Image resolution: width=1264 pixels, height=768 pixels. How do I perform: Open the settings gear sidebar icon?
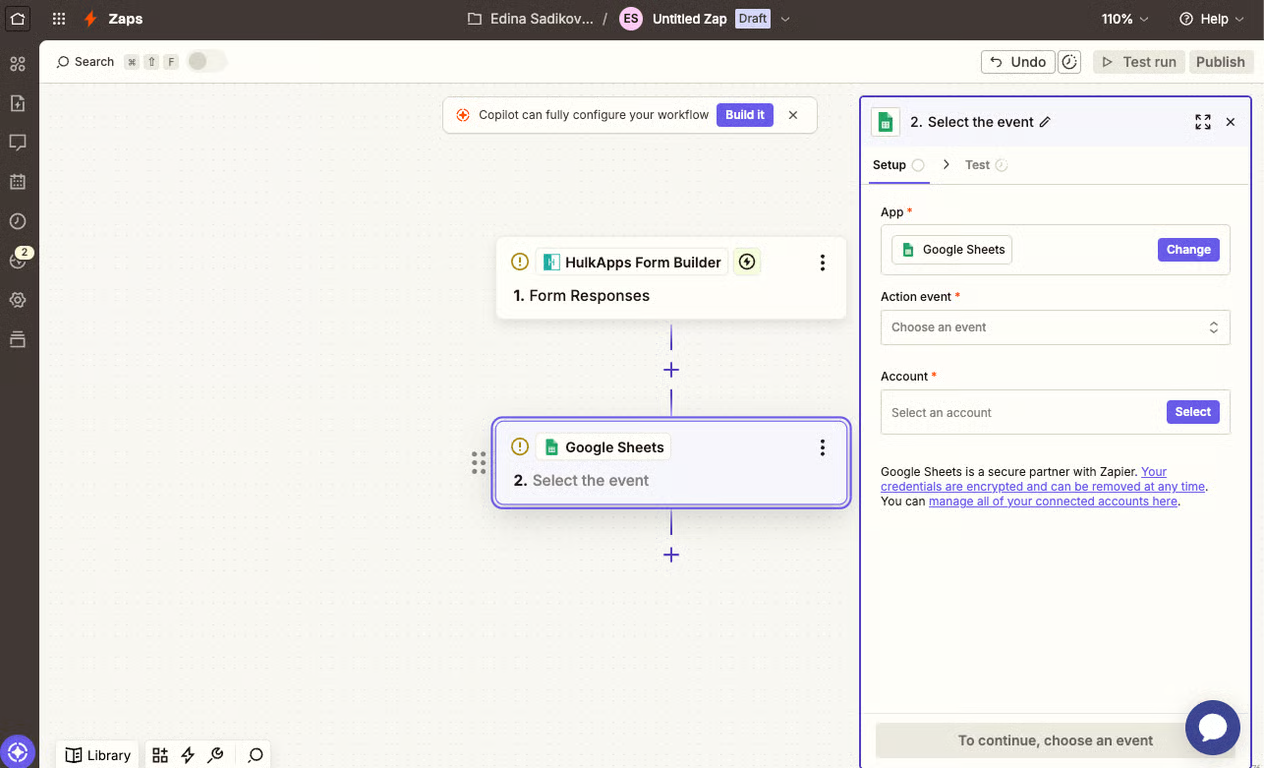click(x=17, y=300)
